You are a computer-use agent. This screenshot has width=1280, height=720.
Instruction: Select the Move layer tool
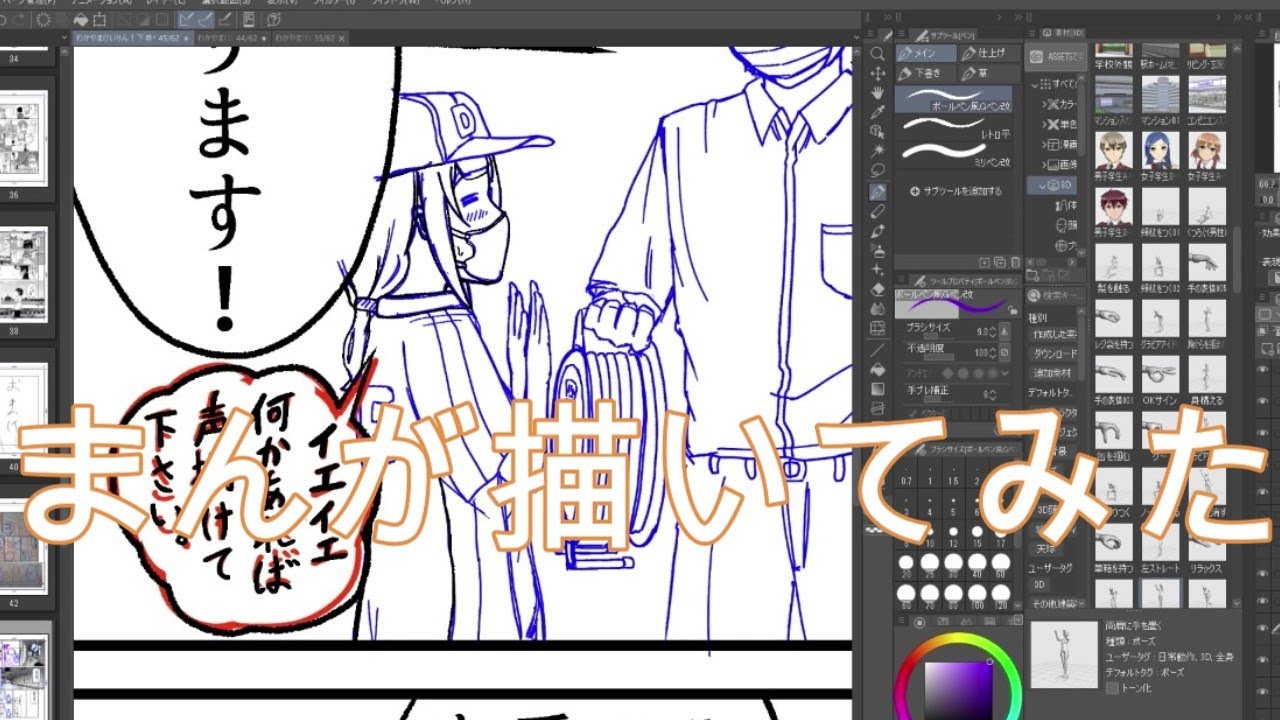pos(878,73)
